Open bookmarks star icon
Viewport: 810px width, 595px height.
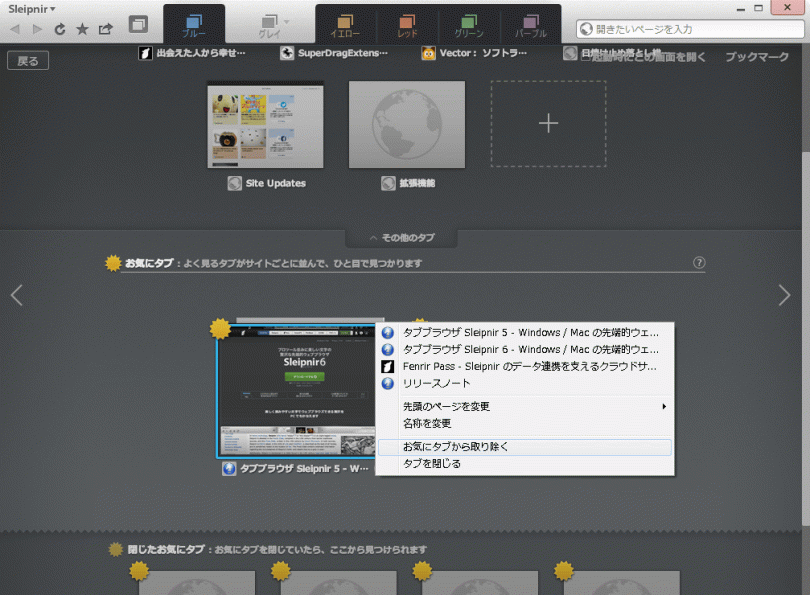[x=82, y=29]
